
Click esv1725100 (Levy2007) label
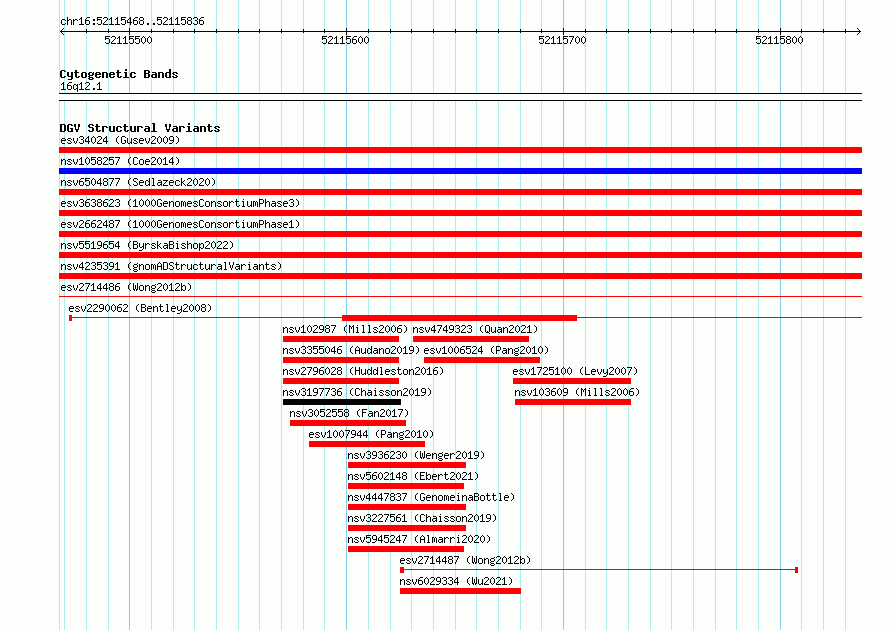tap(575, 371)
